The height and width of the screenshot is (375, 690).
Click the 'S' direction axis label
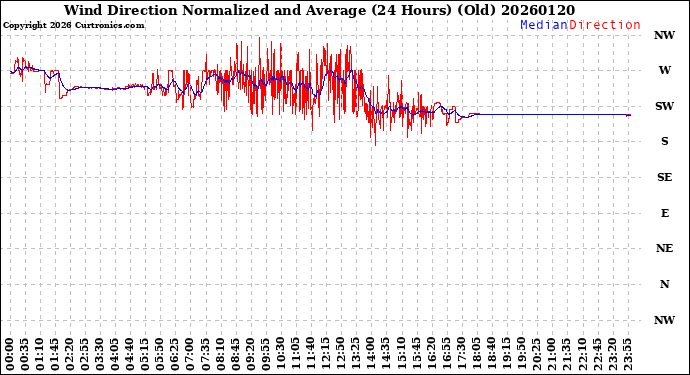665,141
